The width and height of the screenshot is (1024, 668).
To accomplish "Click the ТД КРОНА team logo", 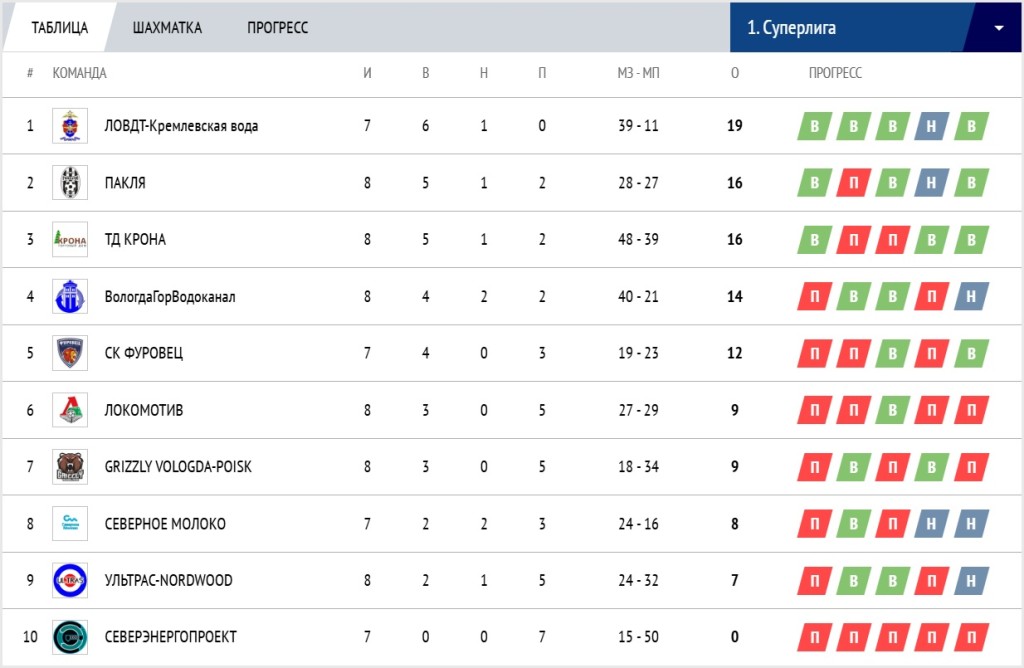I will coord(70,240).
